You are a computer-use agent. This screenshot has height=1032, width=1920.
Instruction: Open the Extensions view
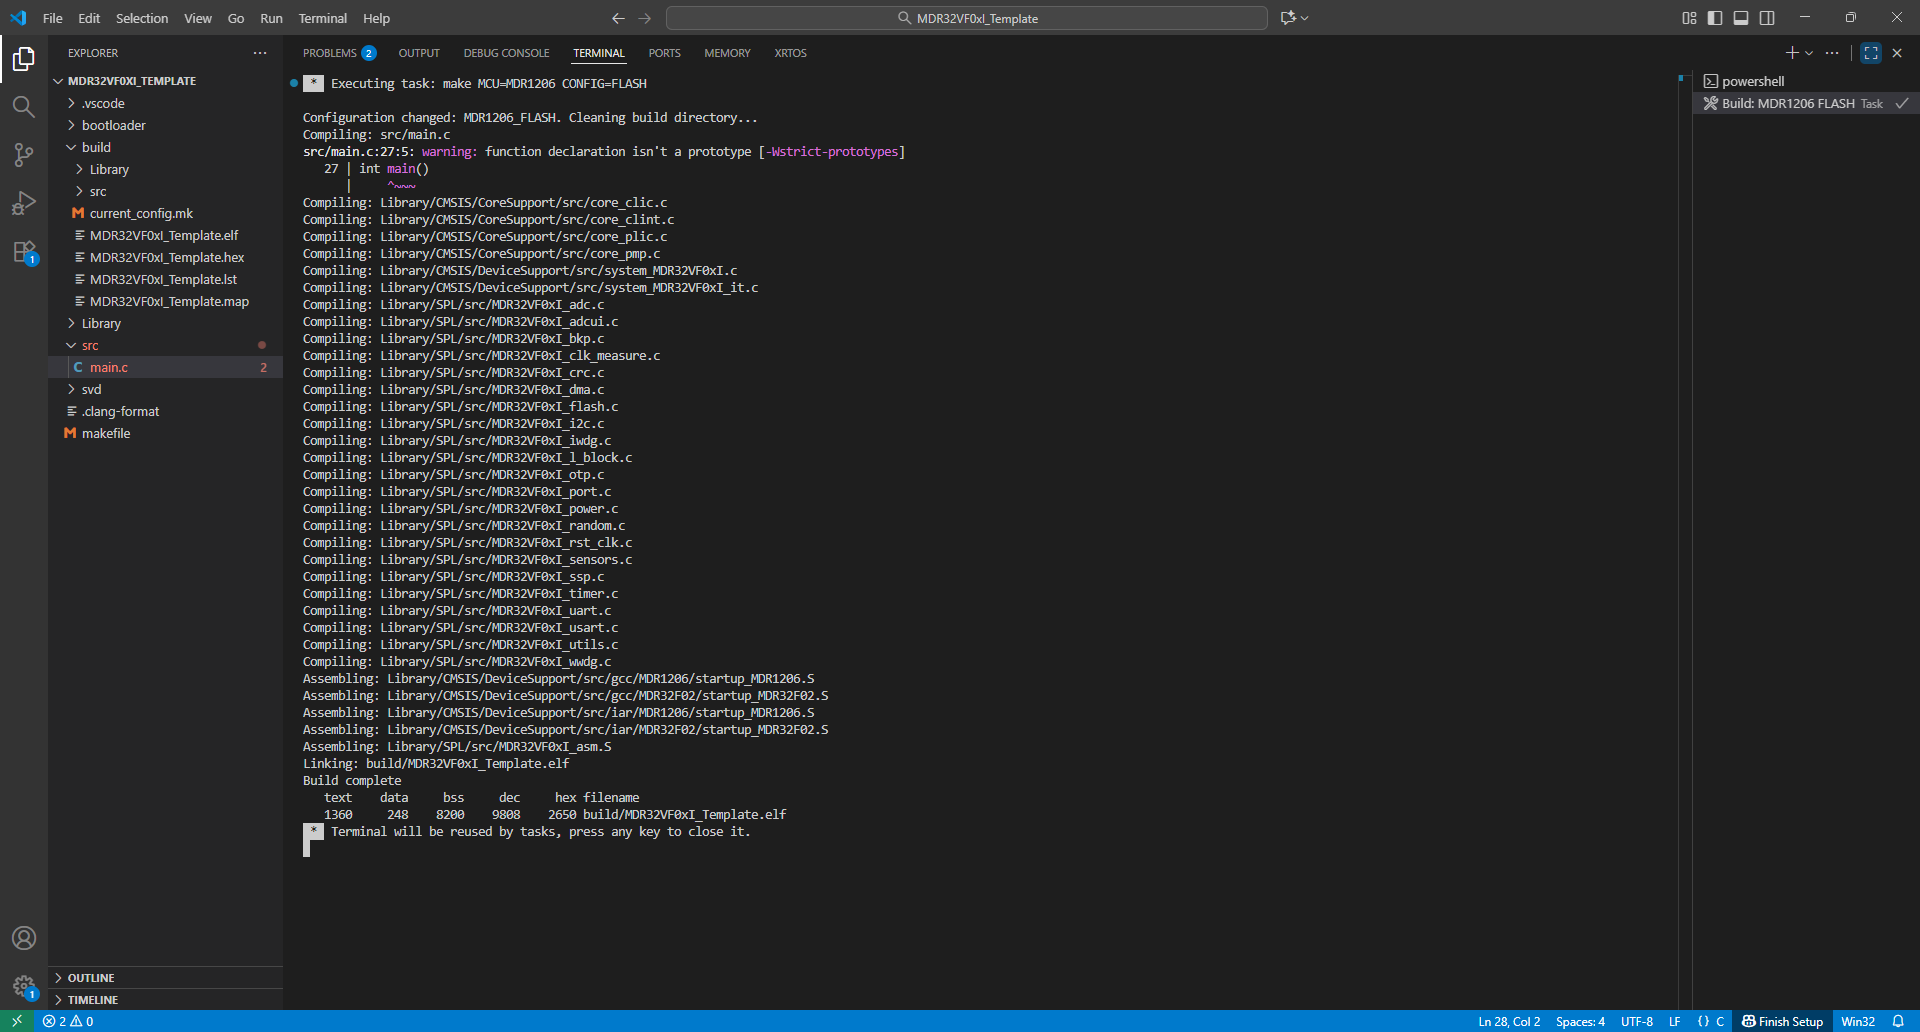[24, 251]
